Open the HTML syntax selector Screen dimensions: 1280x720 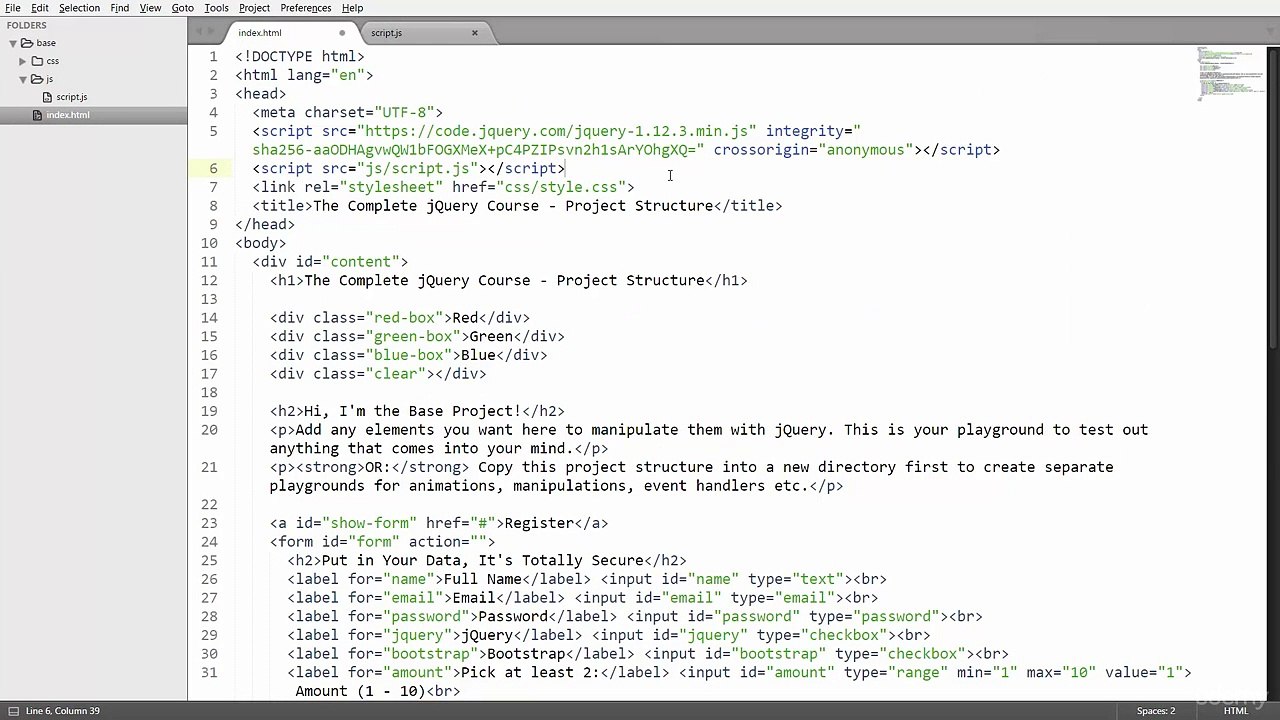(1235, 711)
